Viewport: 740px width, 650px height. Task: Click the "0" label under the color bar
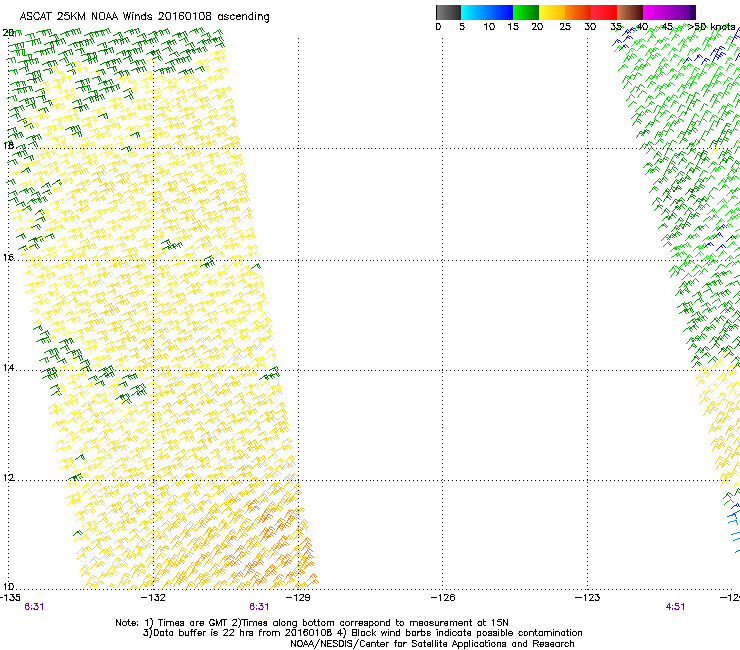tap(438, 27)
